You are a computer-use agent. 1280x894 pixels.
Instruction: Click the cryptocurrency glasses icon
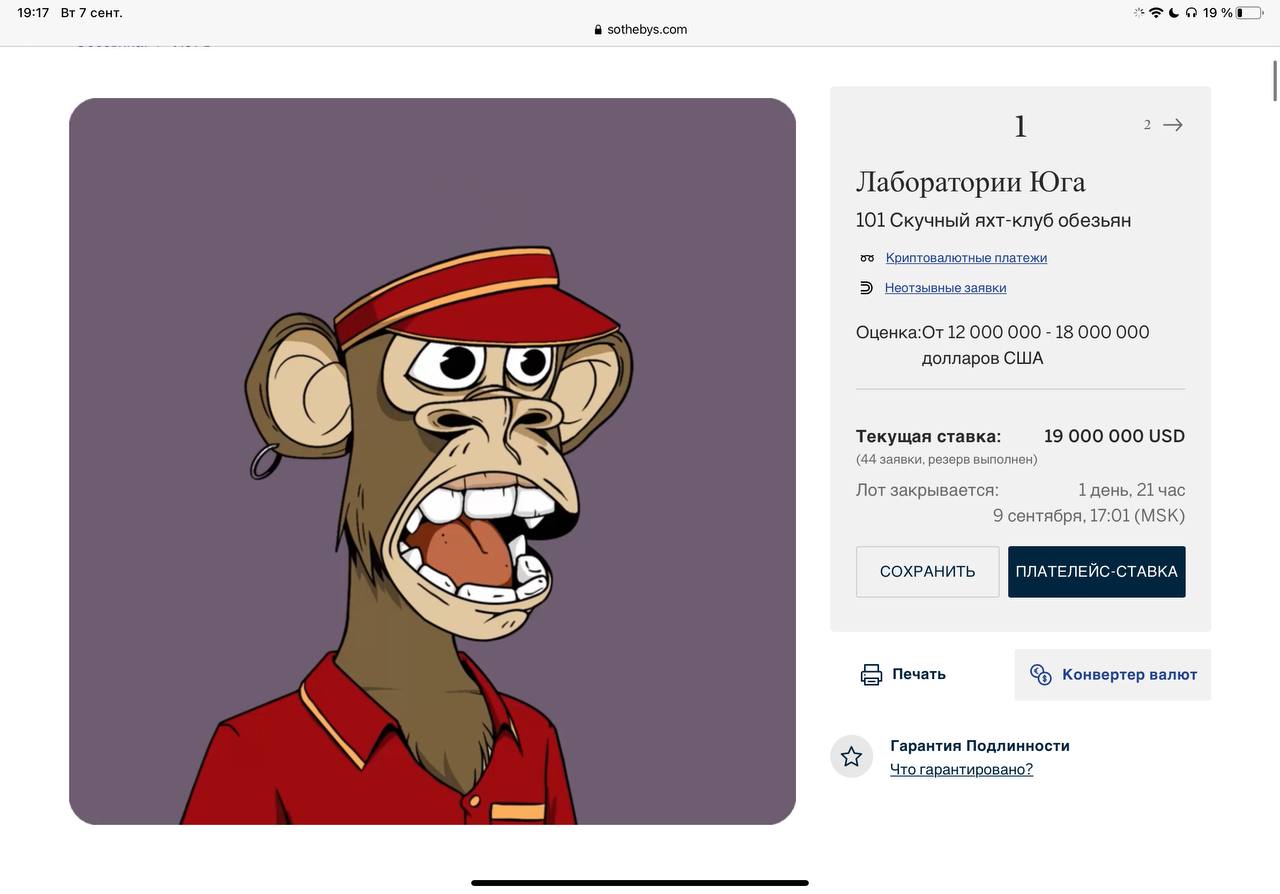tap(867, 258)
